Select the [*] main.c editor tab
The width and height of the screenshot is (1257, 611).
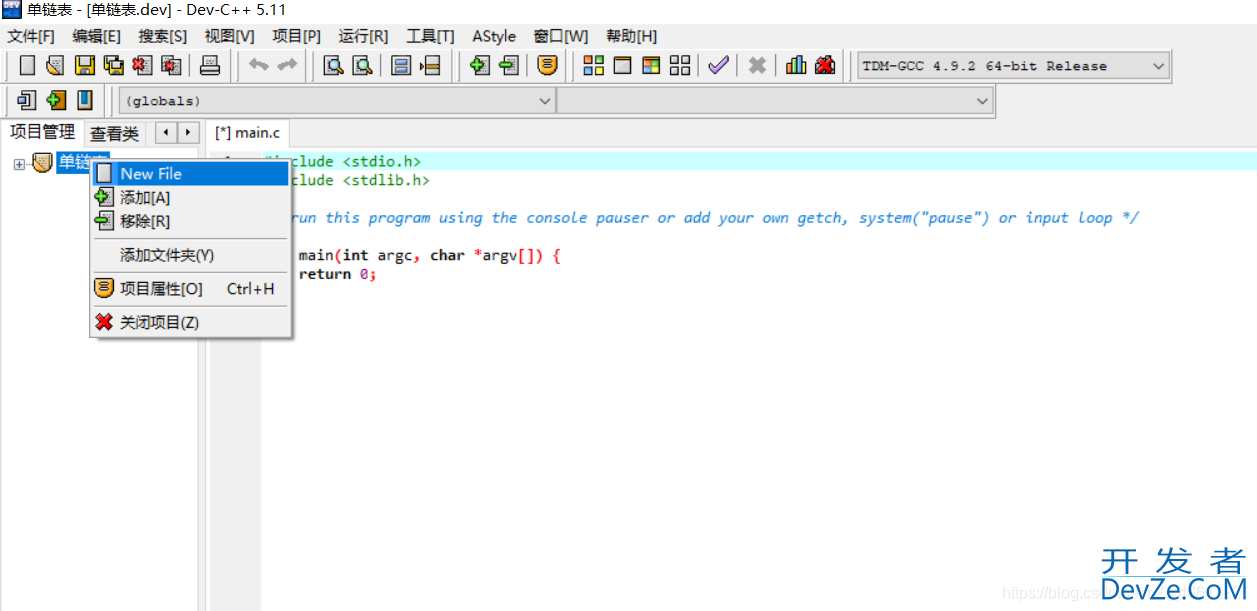(x=247, y=132)
